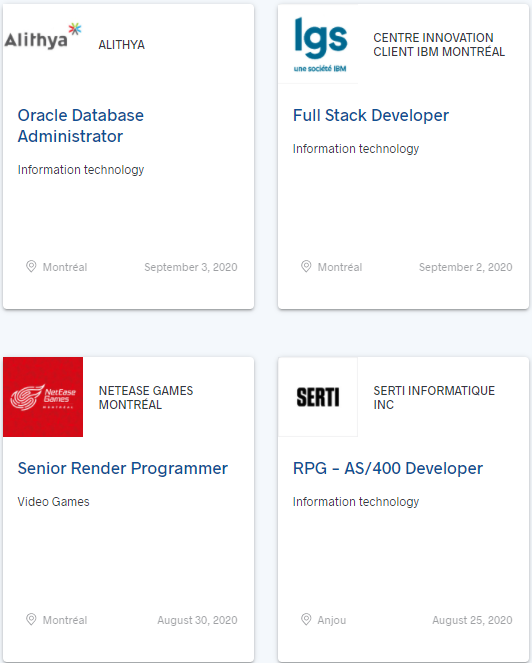Click the August 25, 2020 date
Viewport: 532px width, 663px height.
tap(472, 620)
